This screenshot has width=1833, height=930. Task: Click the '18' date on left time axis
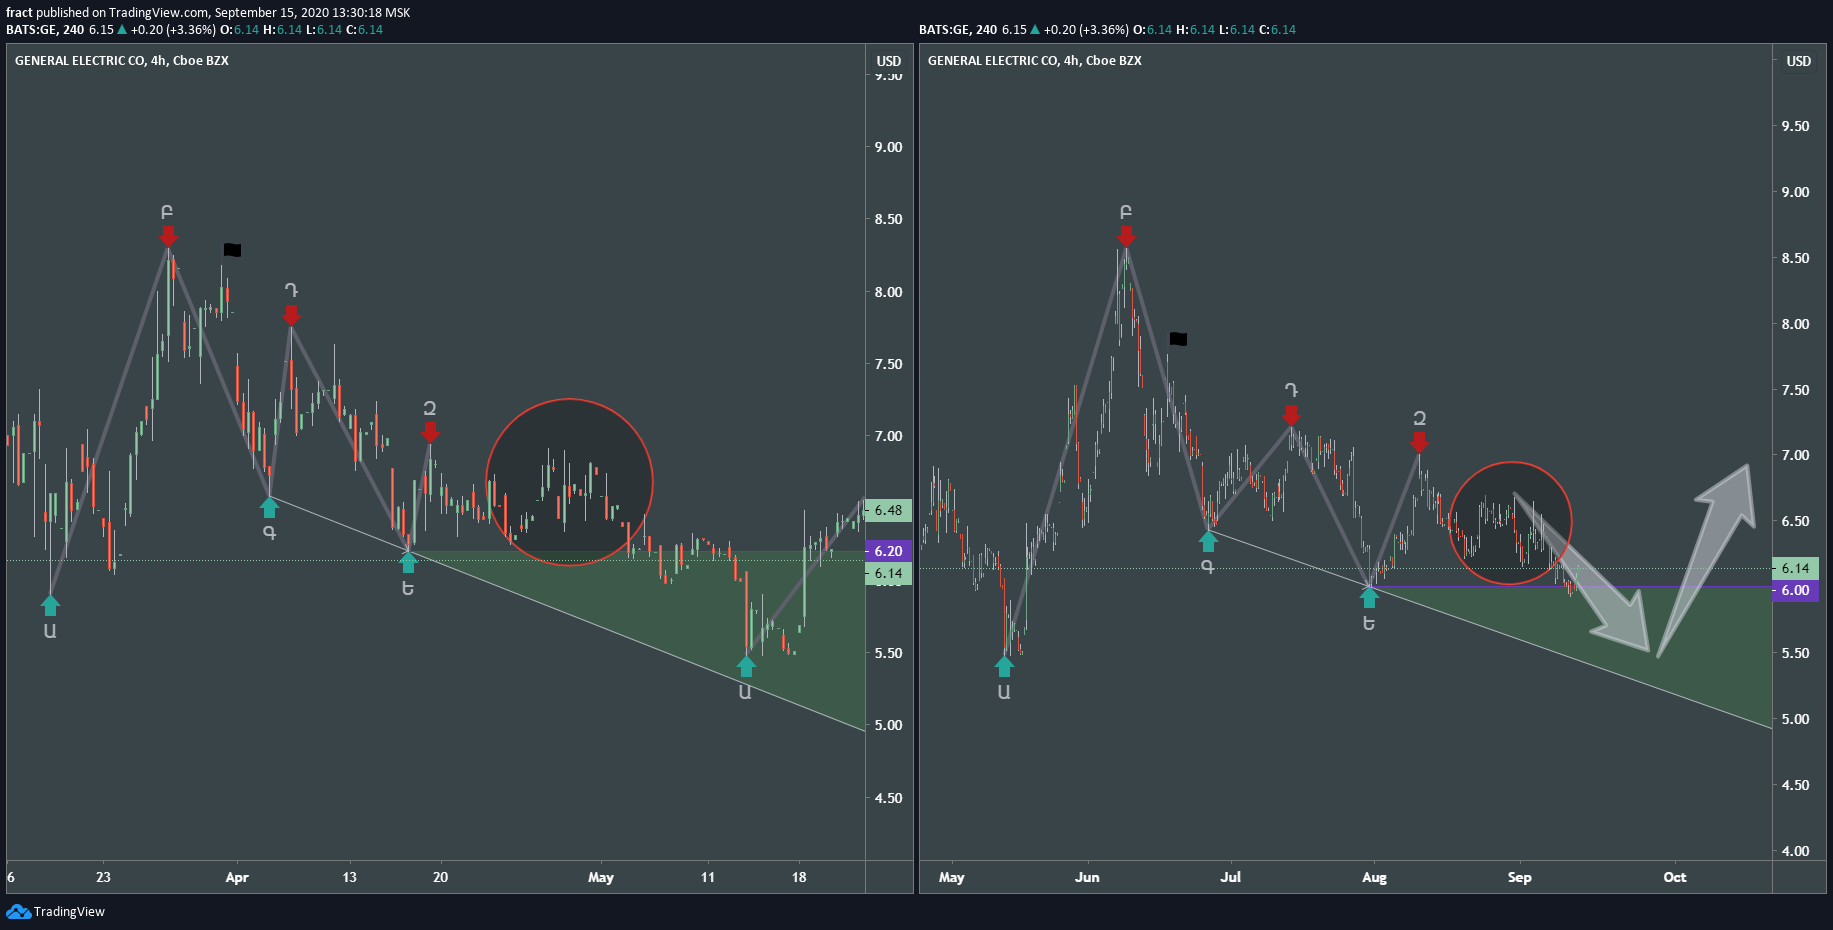pos(799,877)
